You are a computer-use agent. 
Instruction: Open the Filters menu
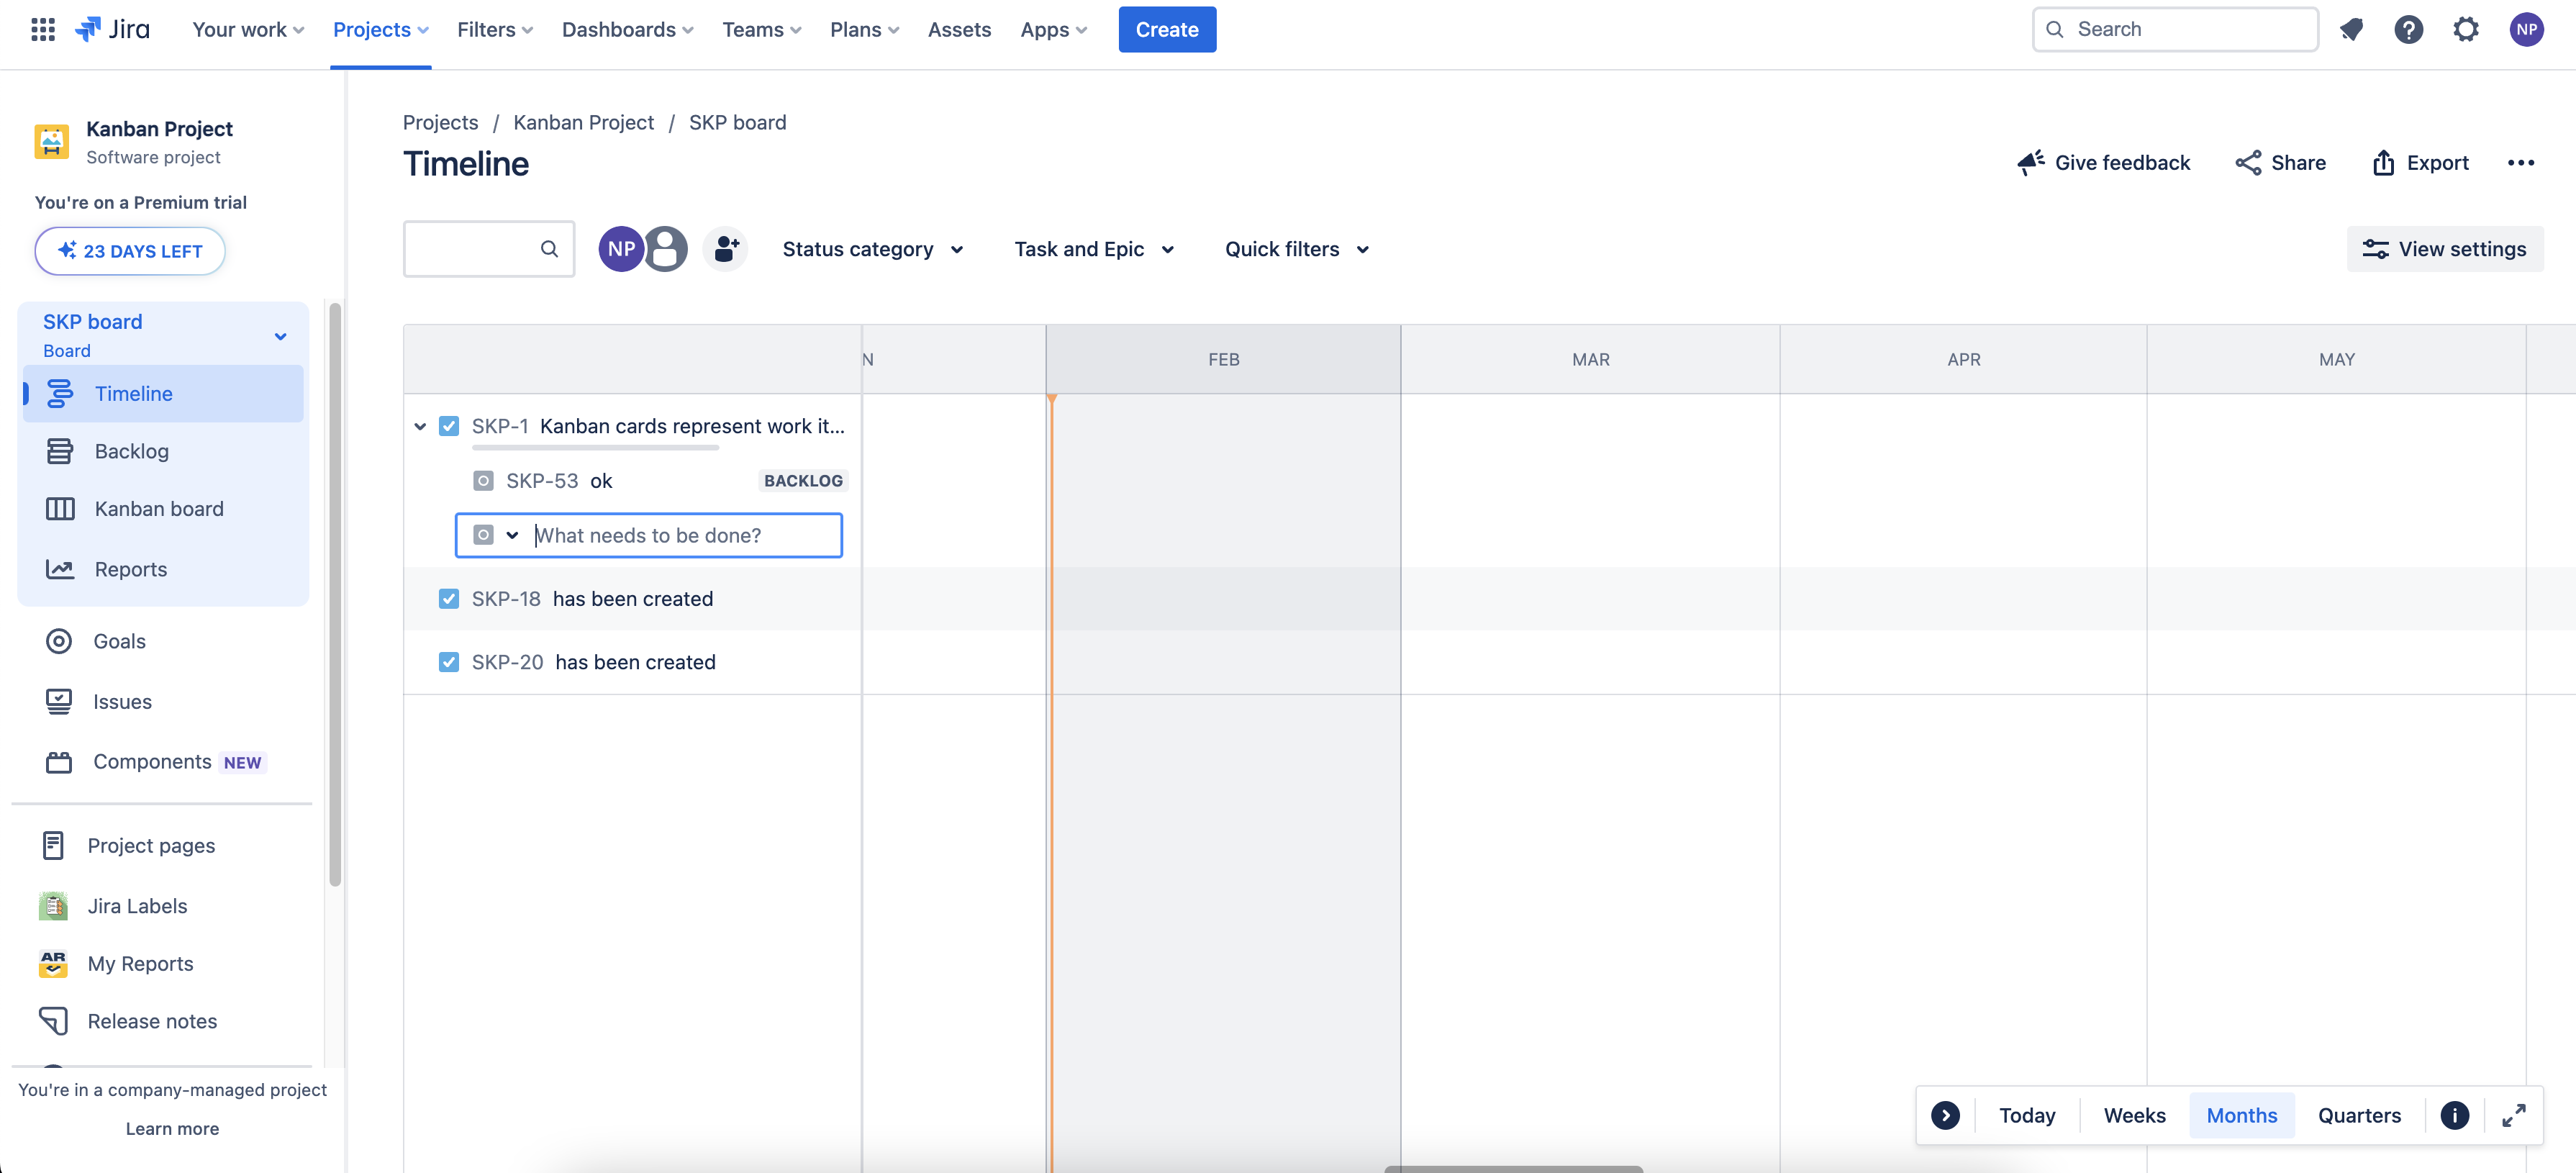tap(494, 29)
